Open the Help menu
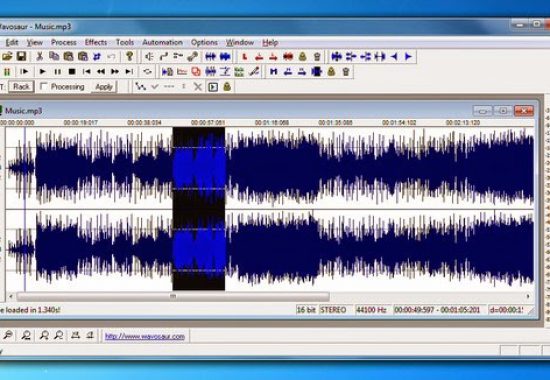 270,42
